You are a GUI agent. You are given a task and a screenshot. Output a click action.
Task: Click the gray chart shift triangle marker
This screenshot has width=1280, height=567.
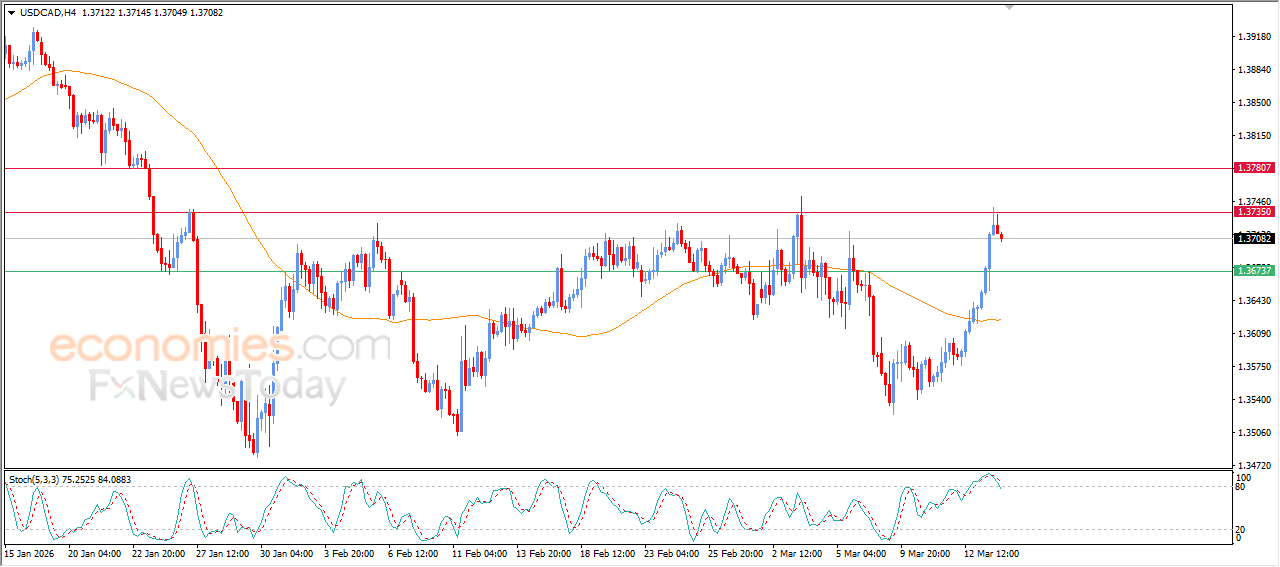click(x=1010, y=7)
